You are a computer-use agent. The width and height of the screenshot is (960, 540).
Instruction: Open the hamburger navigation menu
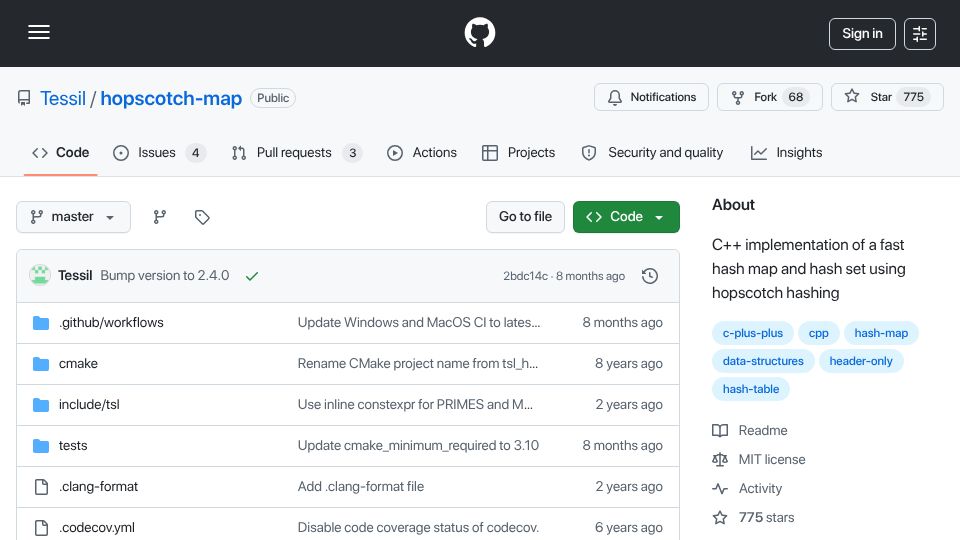39,32
